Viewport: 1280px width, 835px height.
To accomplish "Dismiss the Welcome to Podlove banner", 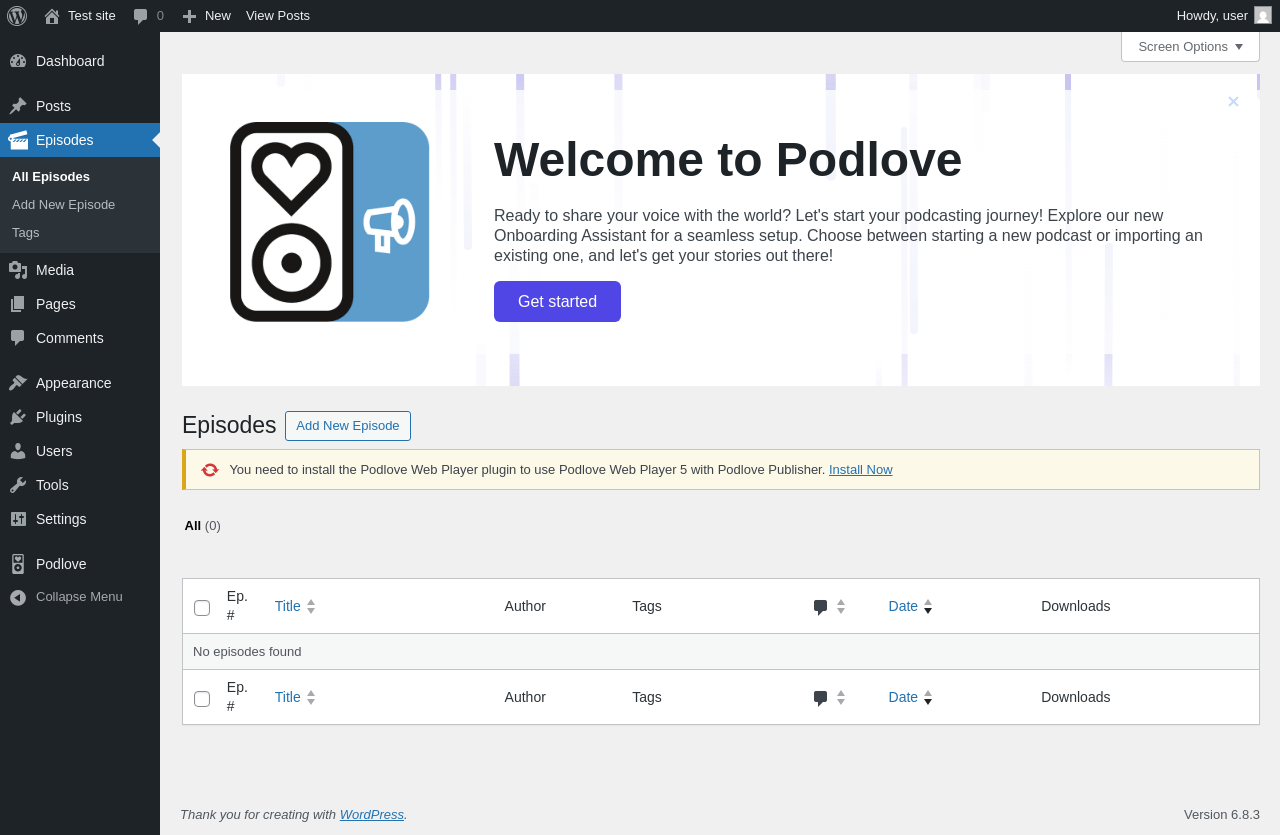I will coord(1233,102).
